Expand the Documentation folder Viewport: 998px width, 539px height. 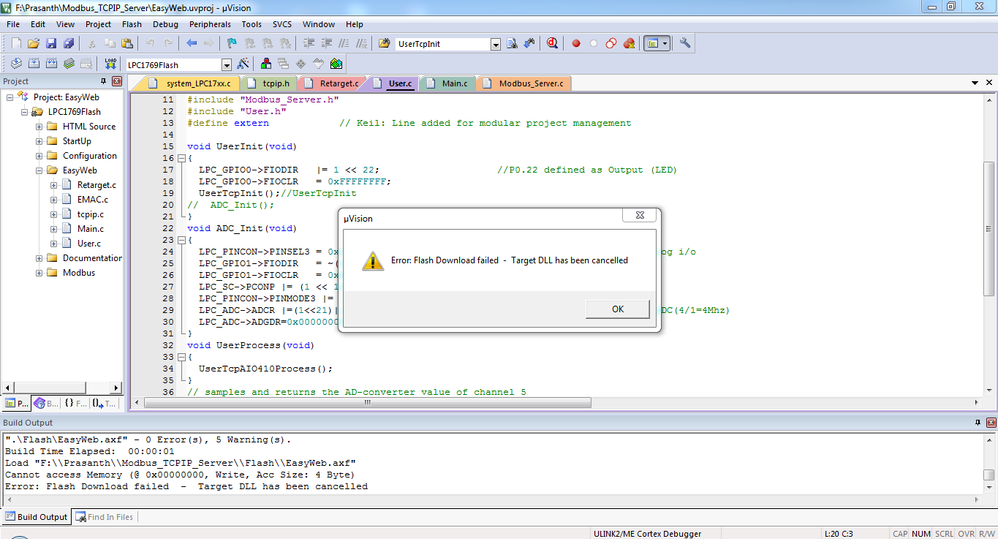(x=39, y=258)
